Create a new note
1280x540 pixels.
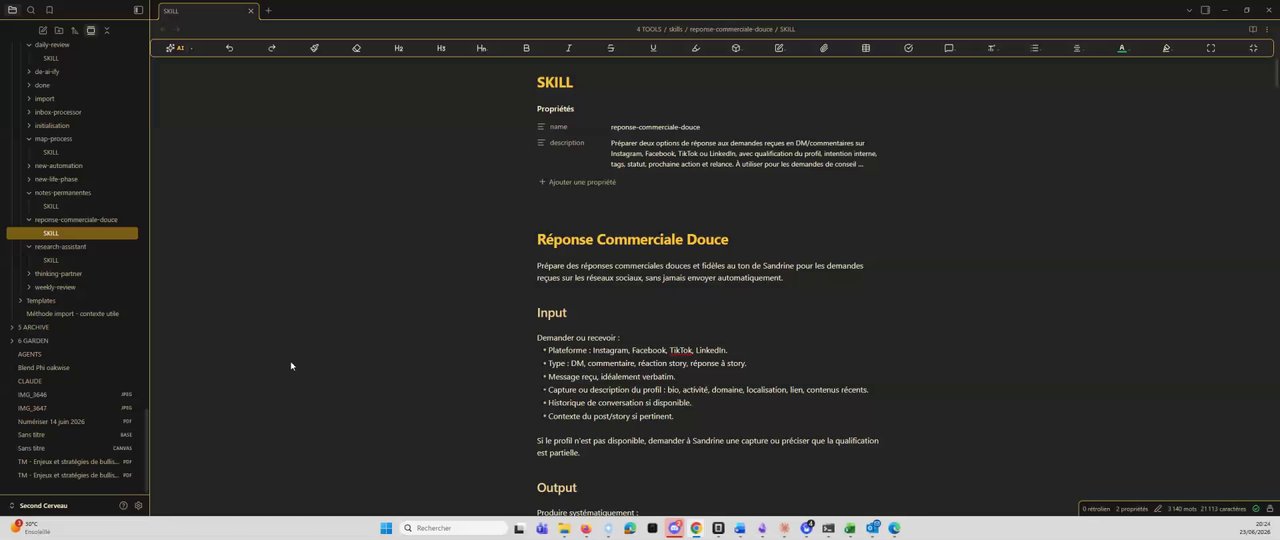(x=42, y=30)
